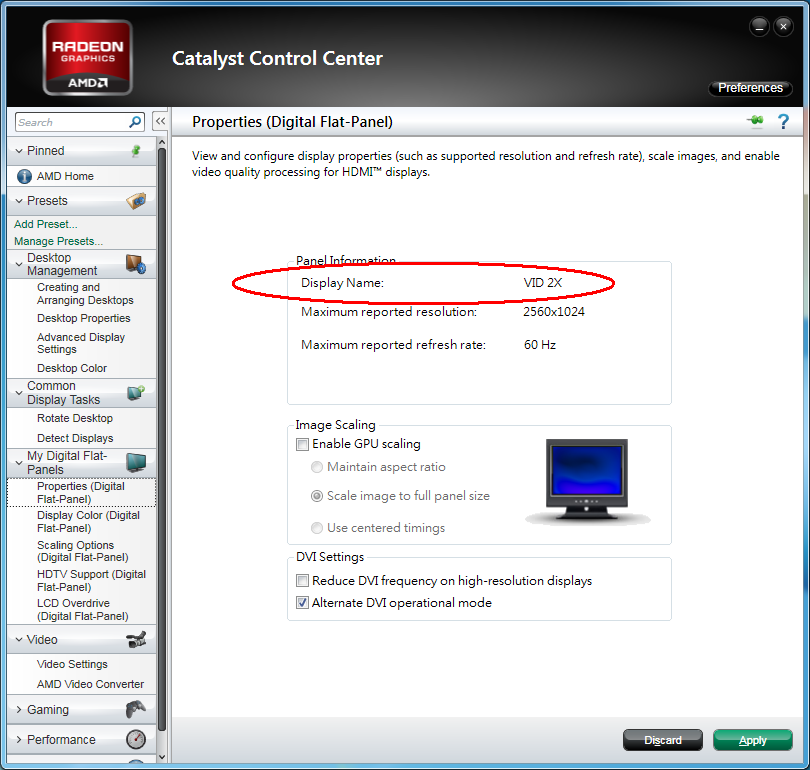Select Rotate Desktop task
Screen dimensions: 810x770
coord(74,418)
